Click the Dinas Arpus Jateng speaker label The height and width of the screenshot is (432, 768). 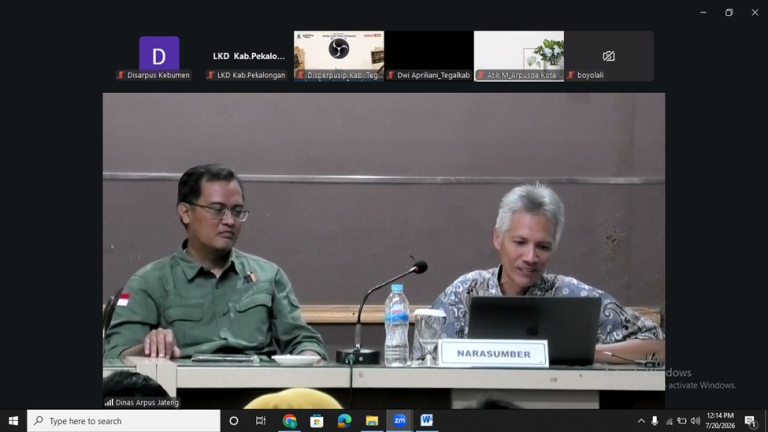pos(147,403)
